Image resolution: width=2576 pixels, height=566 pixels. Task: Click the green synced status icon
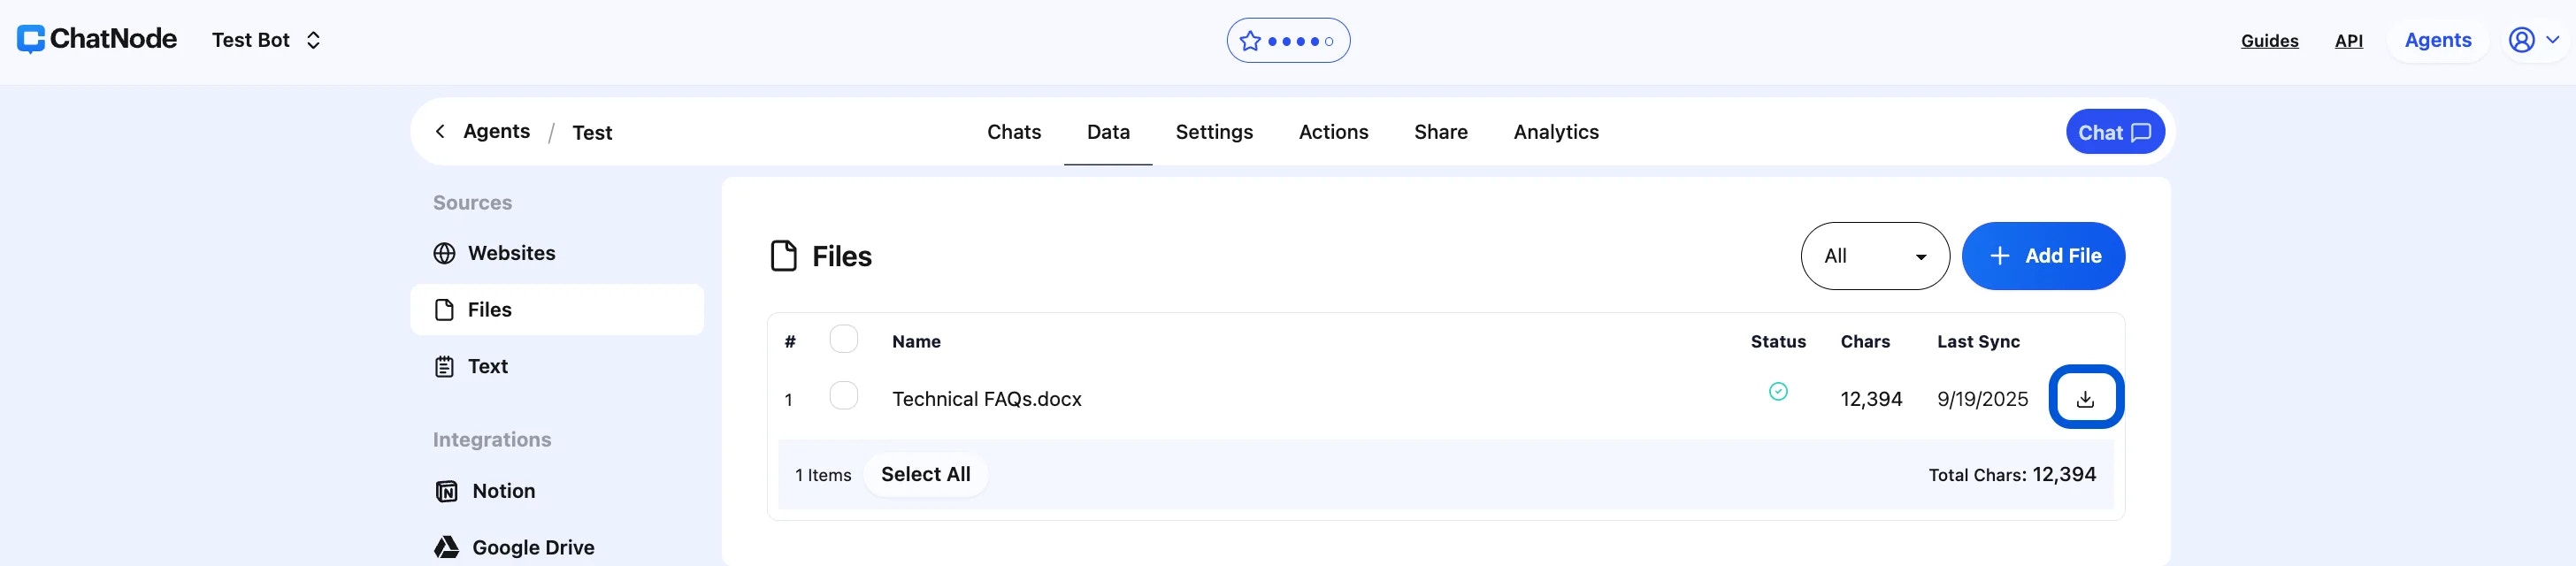[x=1777, y=392]
